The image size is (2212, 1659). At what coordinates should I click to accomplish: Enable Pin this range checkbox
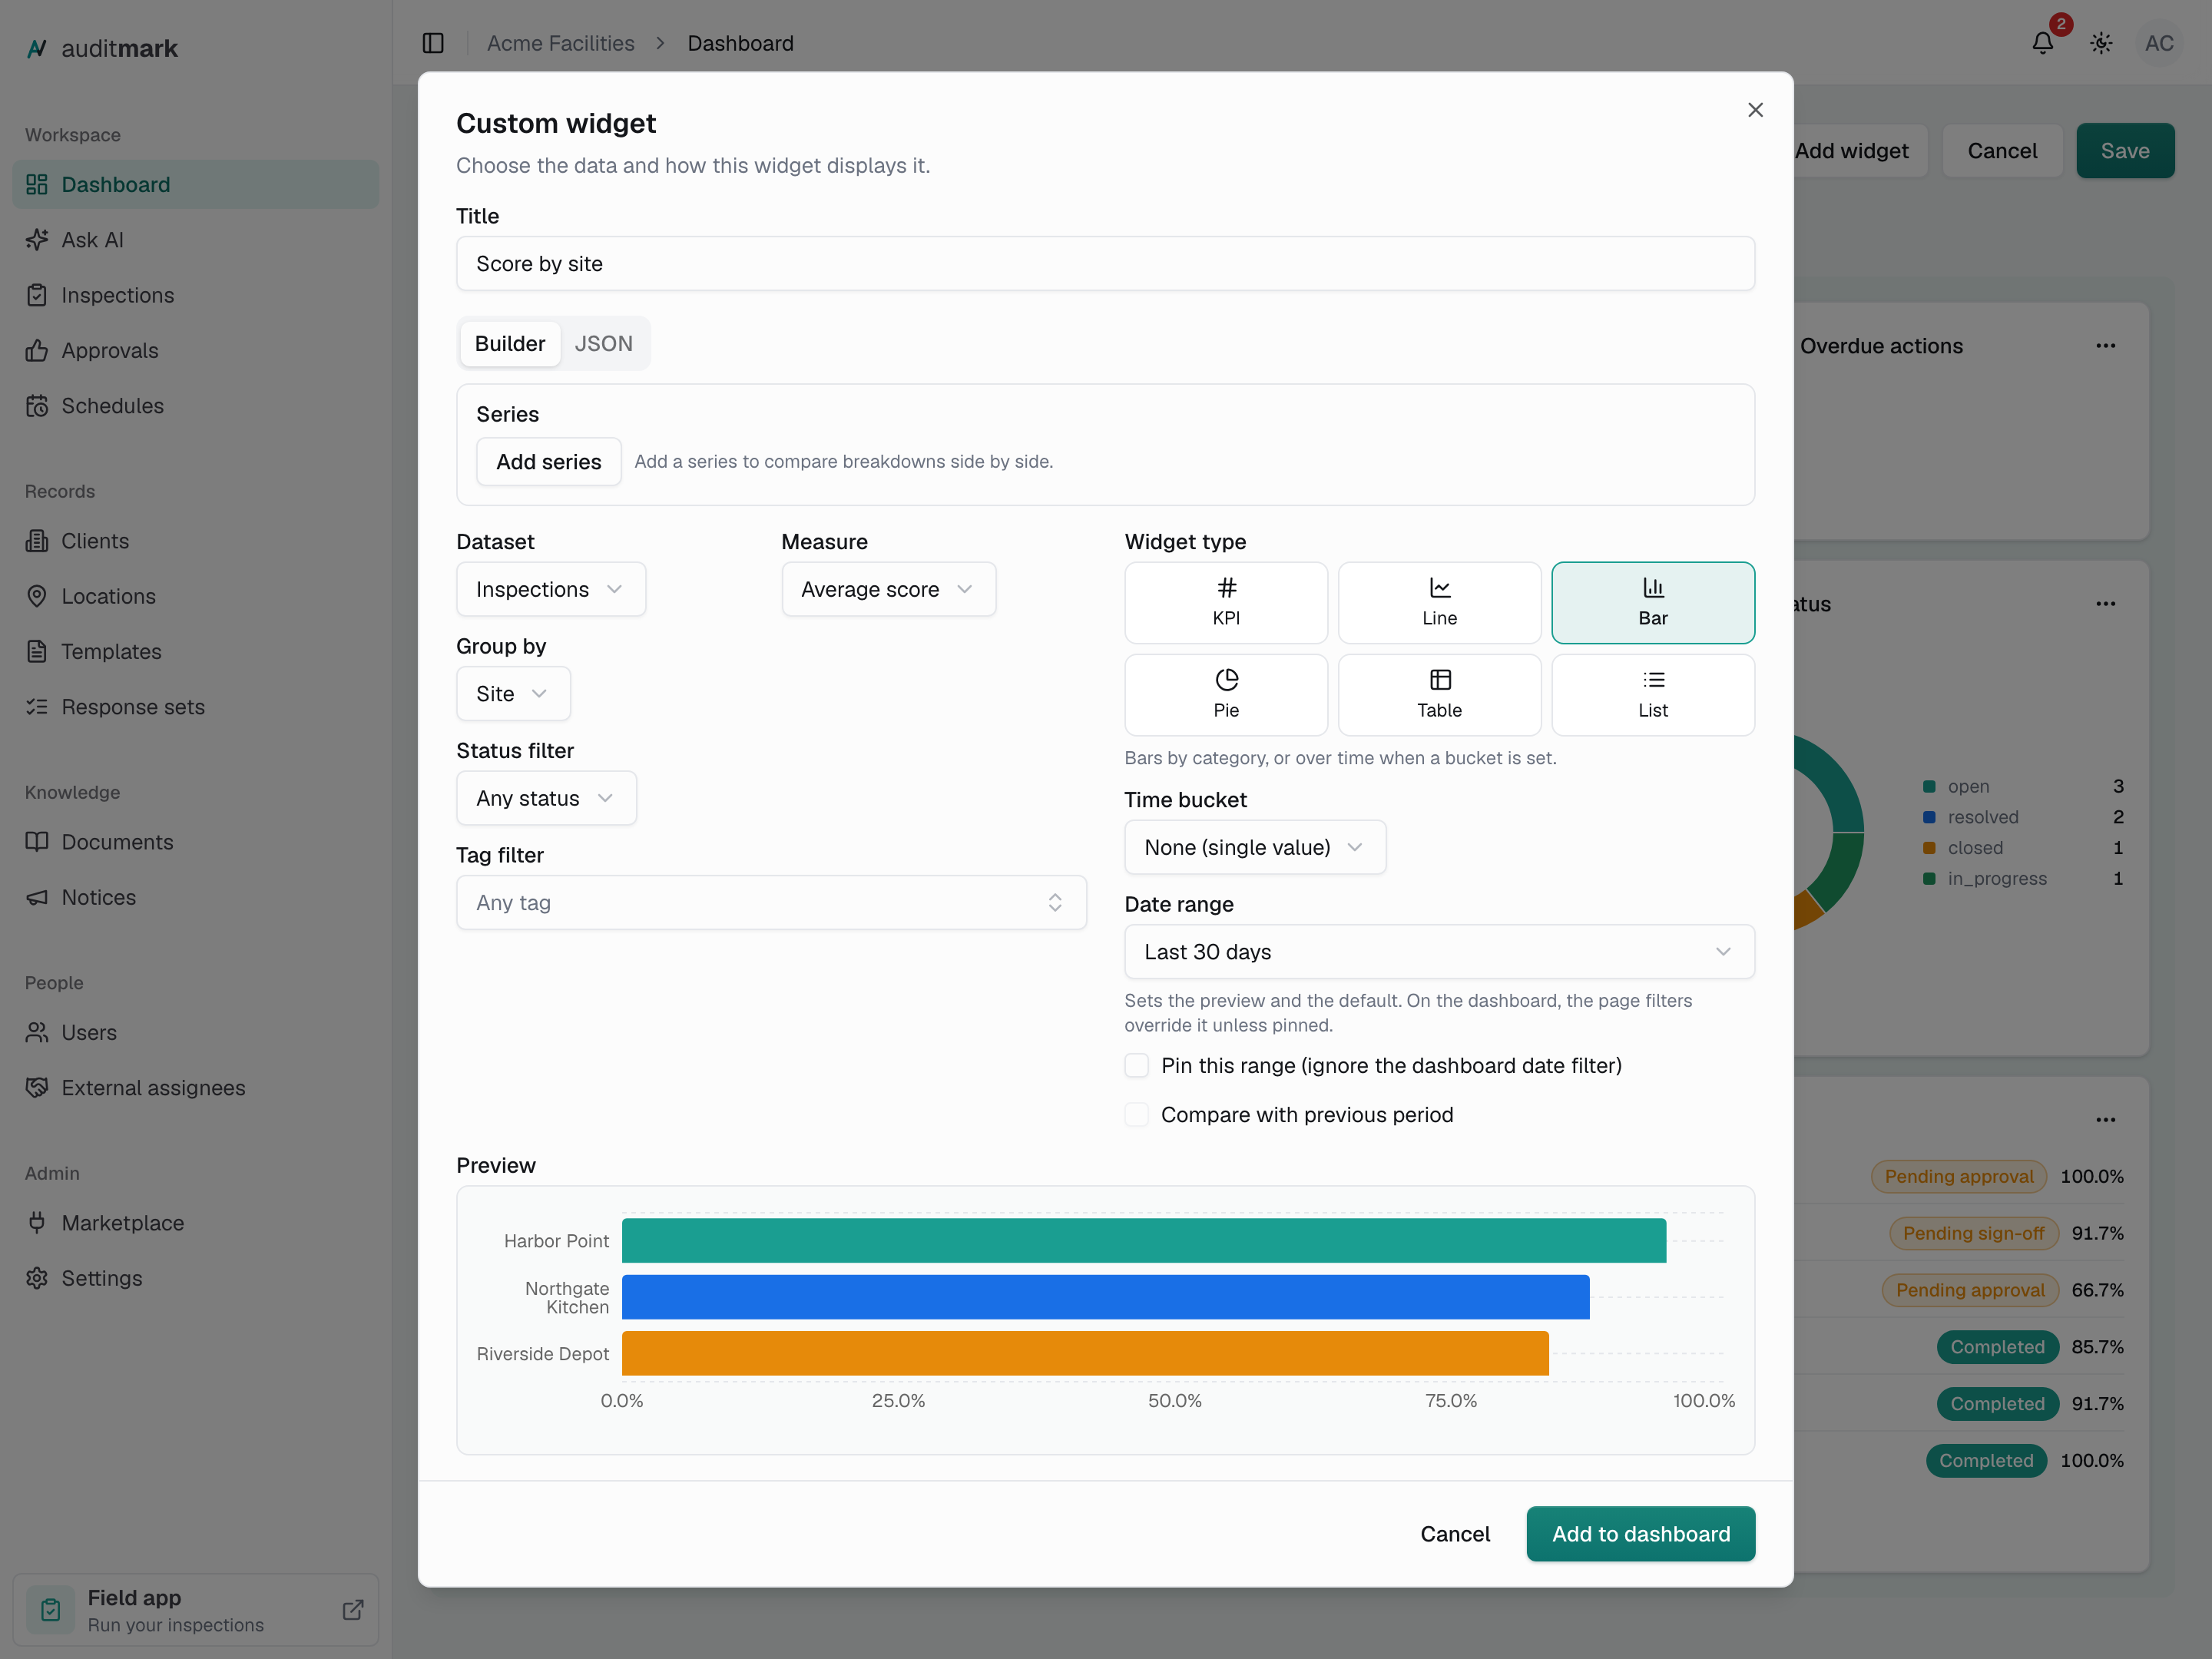pyautogui.click(x=1136, y=1065)
